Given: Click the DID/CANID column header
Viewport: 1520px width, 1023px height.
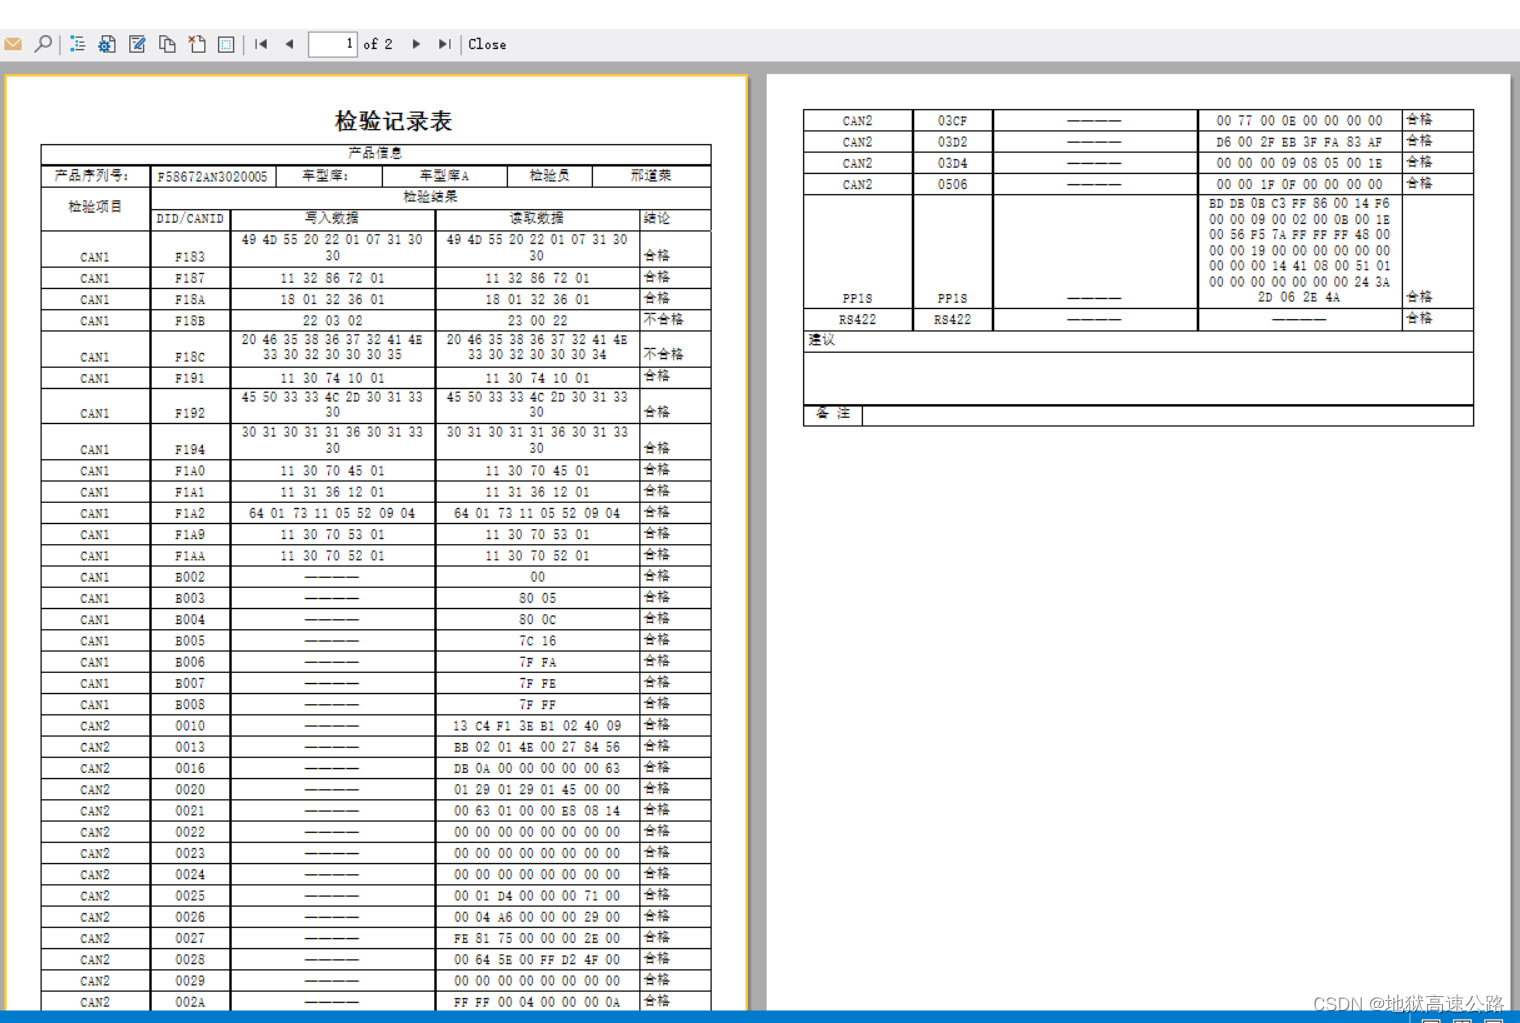Looking at the screenshot, I should pyautogui.click(x=190, y=219).
